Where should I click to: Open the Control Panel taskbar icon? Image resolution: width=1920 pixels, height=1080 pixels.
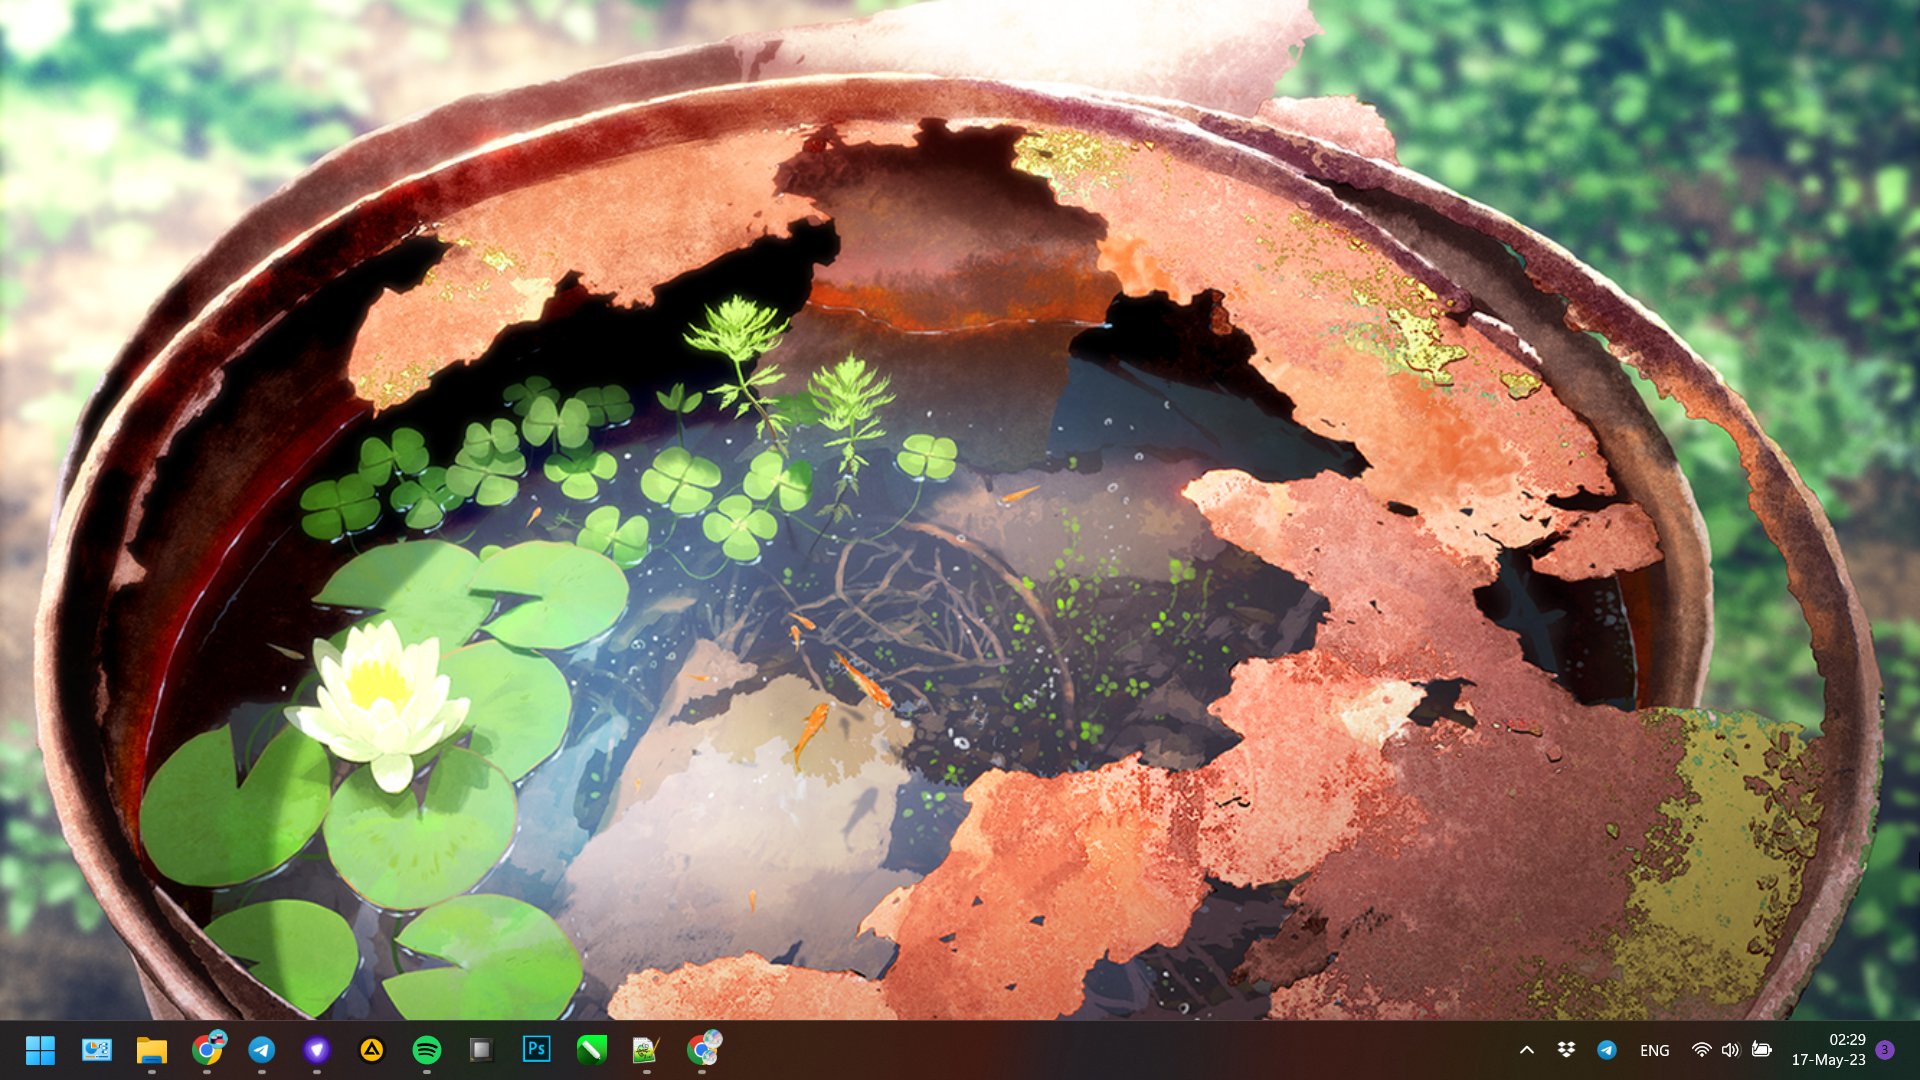[x=97, y=1050]
